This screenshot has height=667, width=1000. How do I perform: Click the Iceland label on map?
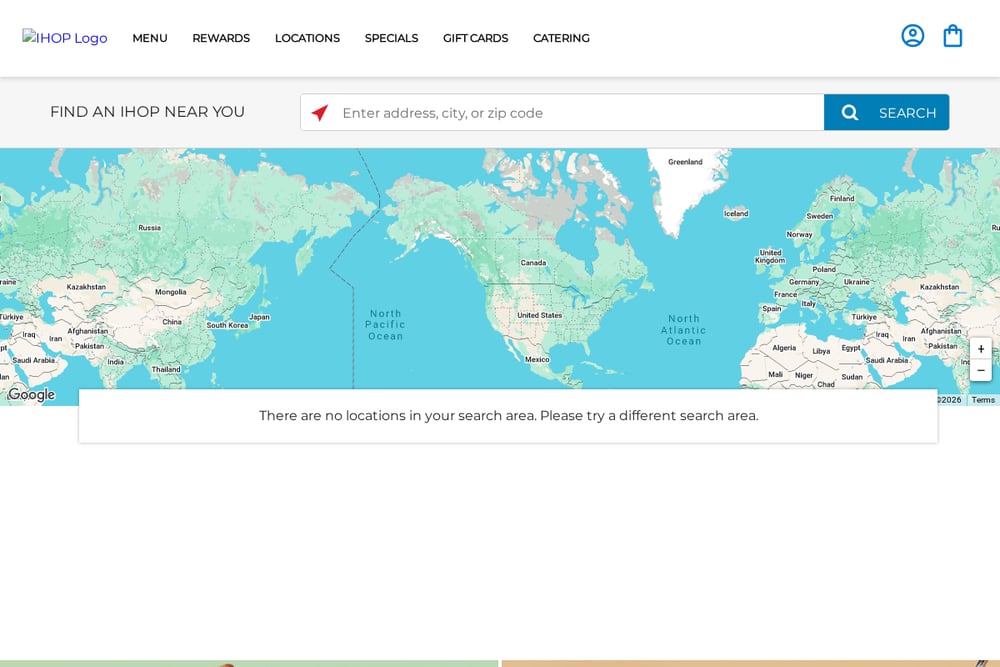tap(736, 214)
